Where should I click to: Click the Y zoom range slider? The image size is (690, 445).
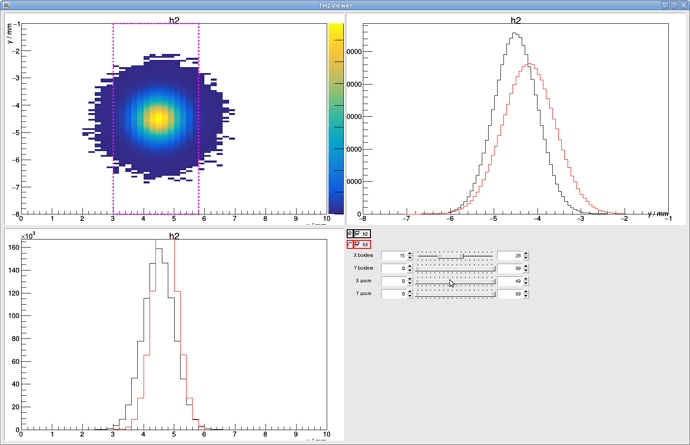tap(455, 295)
